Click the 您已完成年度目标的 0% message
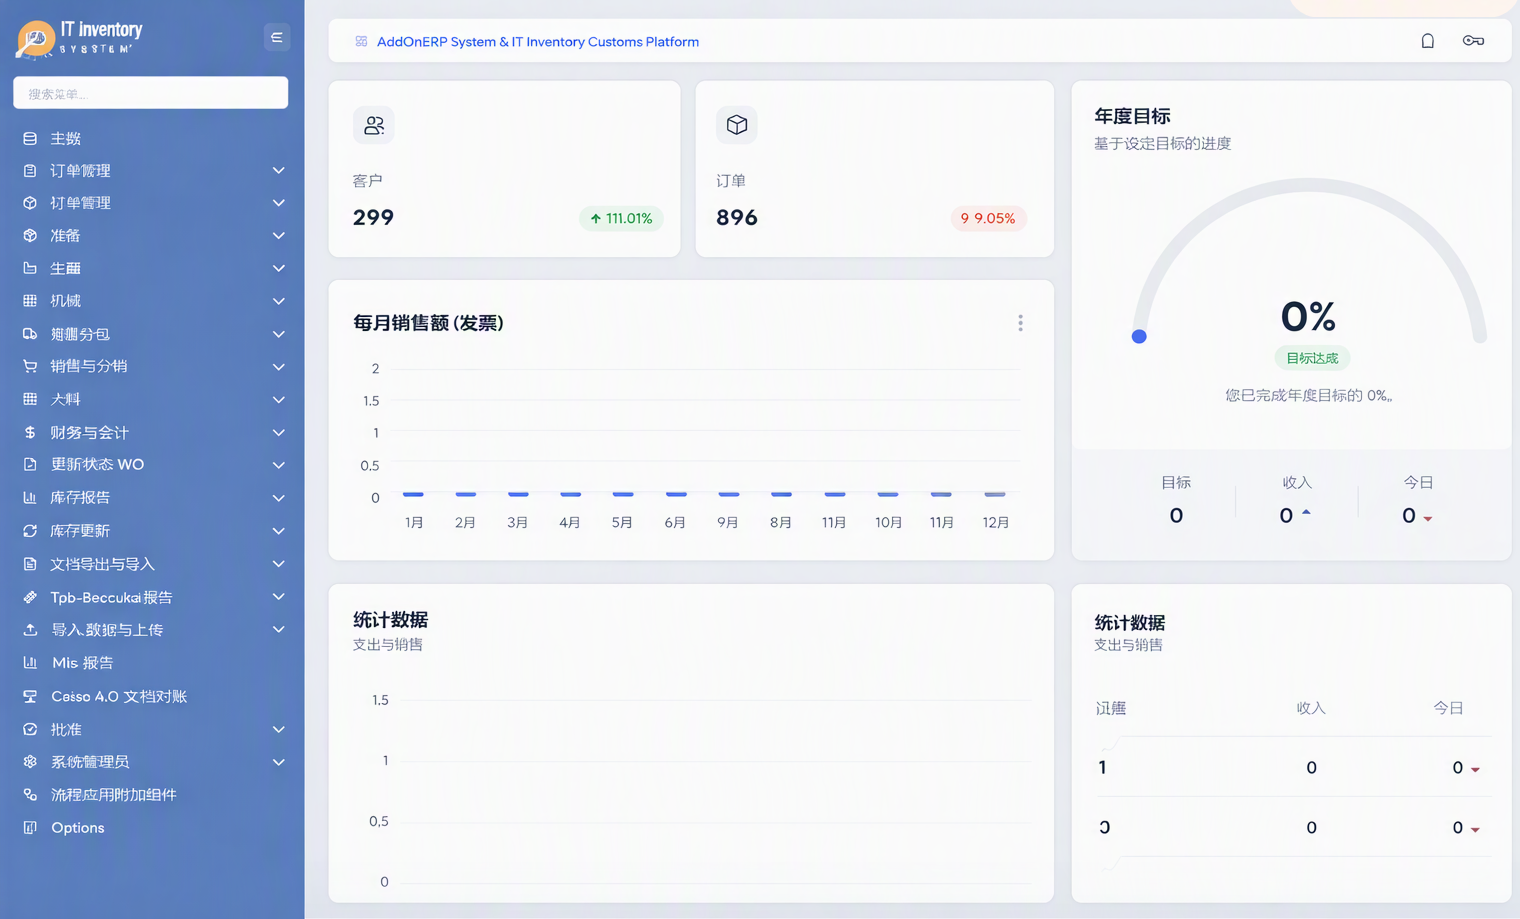 point(1308,396)
